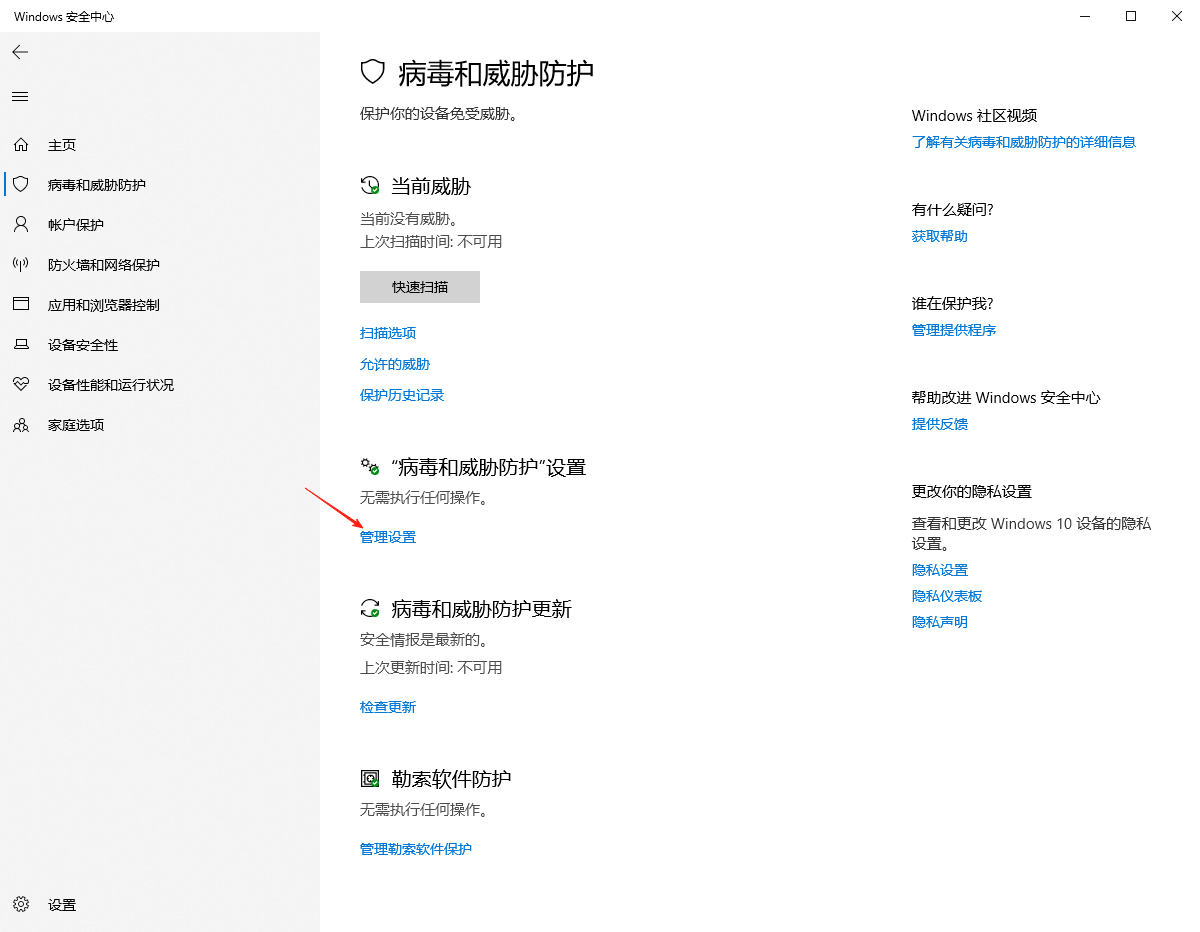
Task: Open 管理勒索软件保护 link
Action: 416,849
